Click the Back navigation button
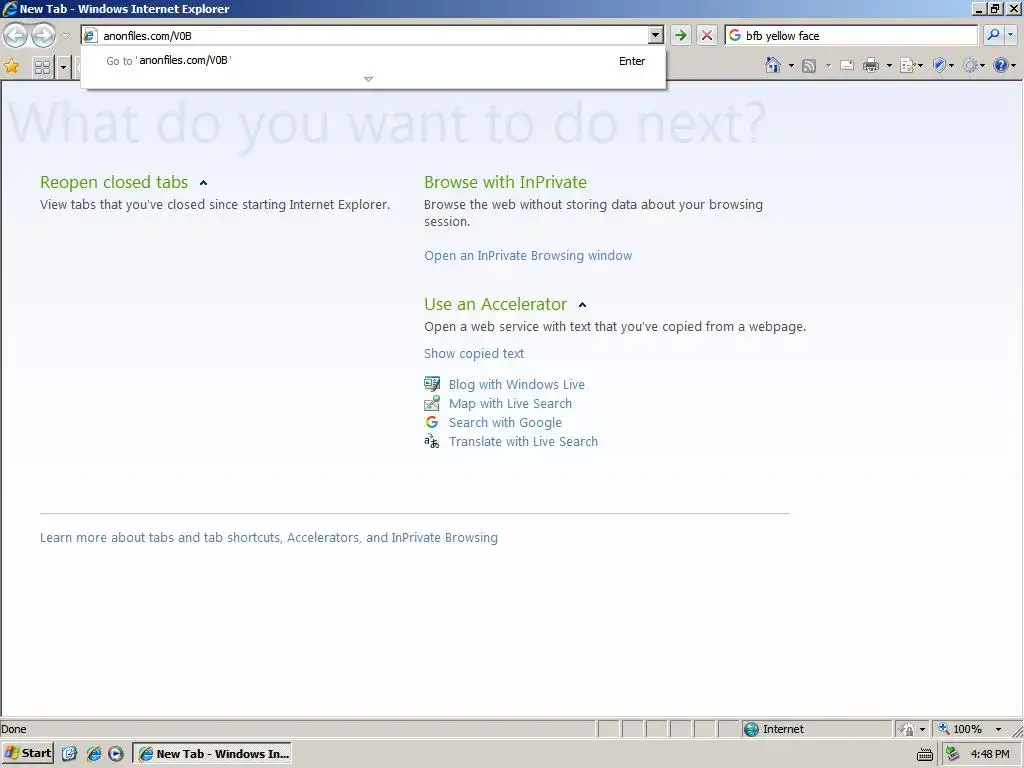Viewport: 1024px width, 768px height. (16, 35)
